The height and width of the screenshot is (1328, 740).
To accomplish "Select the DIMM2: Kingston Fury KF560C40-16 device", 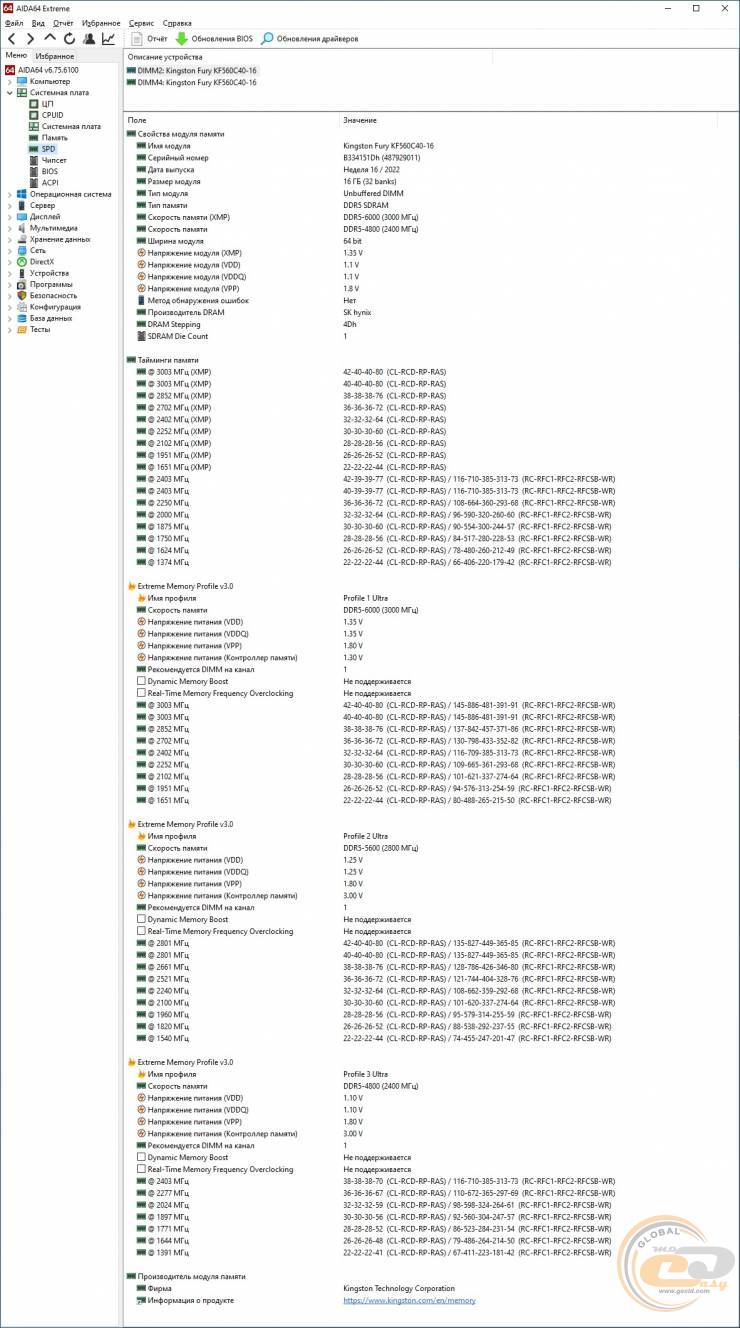I will tap(192, 71).
